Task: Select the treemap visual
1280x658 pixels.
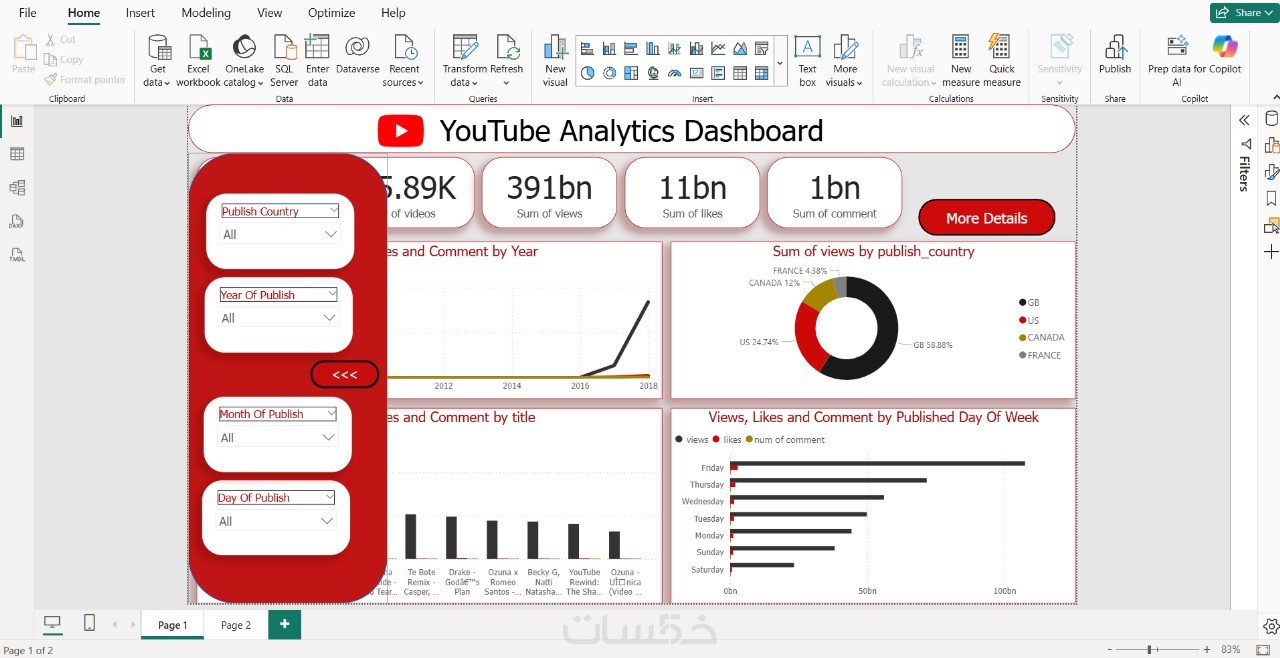Action: (x=631, y=73)
